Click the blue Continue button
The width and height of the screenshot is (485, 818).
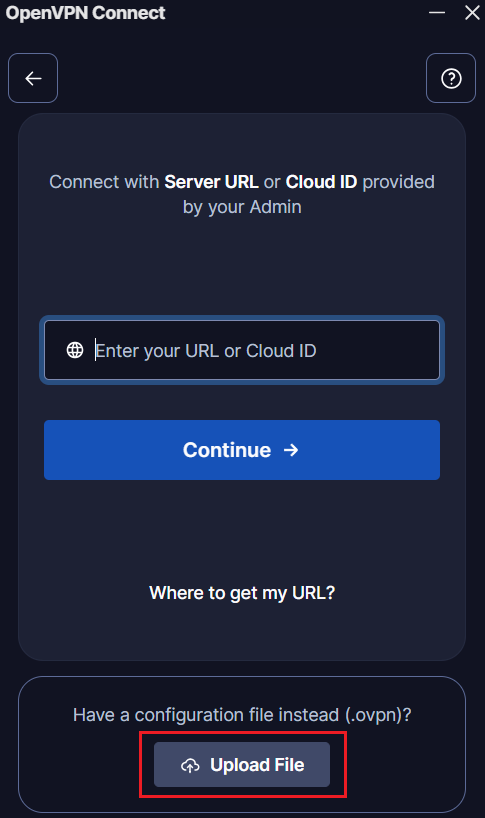click(242, 450)
